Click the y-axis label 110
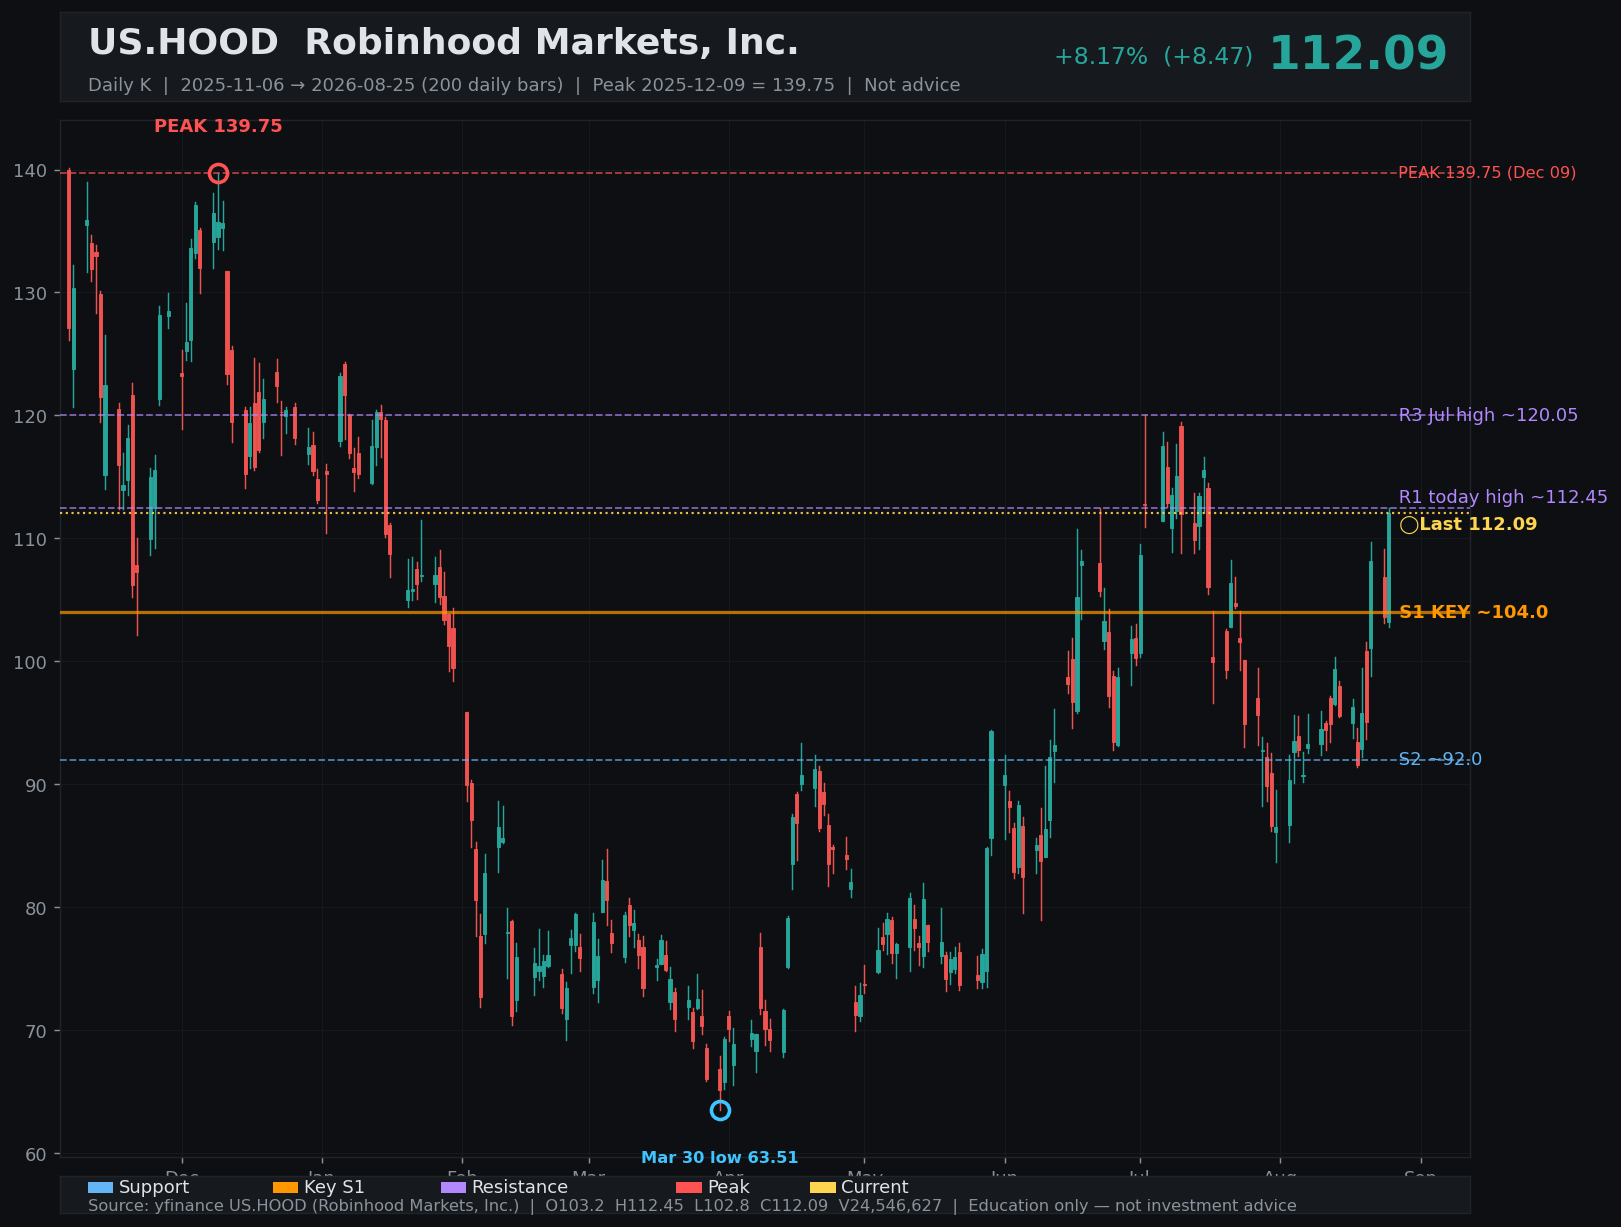This screenshot has height=1227, width=1621. [30, 540]
